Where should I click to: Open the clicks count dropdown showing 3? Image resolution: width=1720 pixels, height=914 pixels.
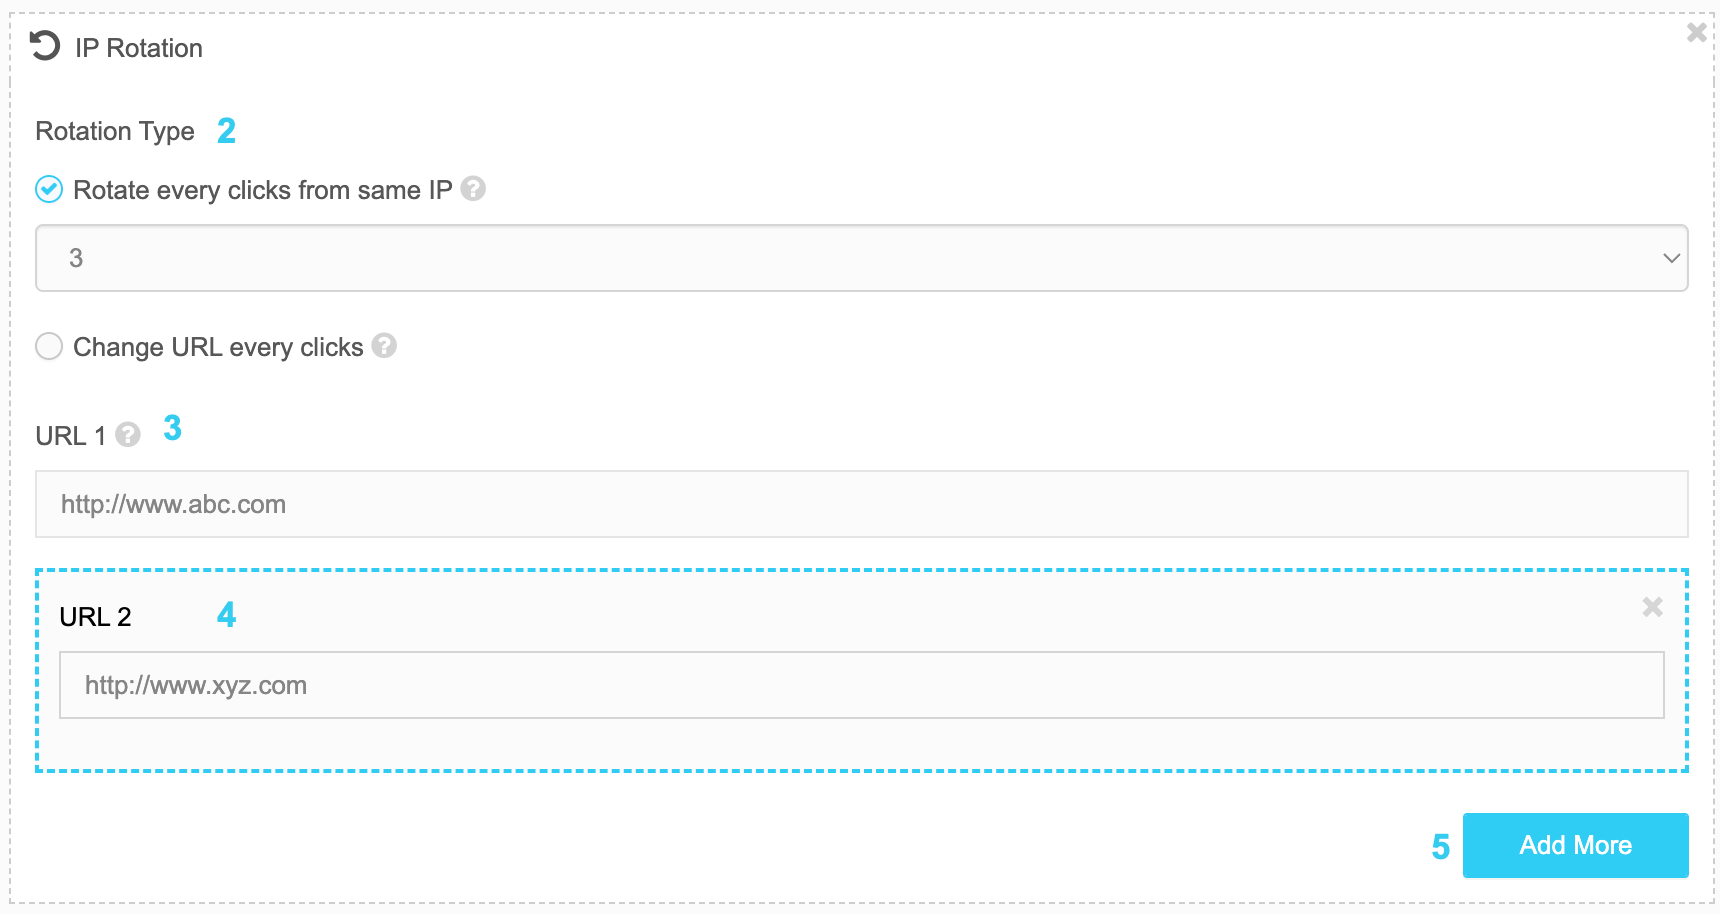862,258
